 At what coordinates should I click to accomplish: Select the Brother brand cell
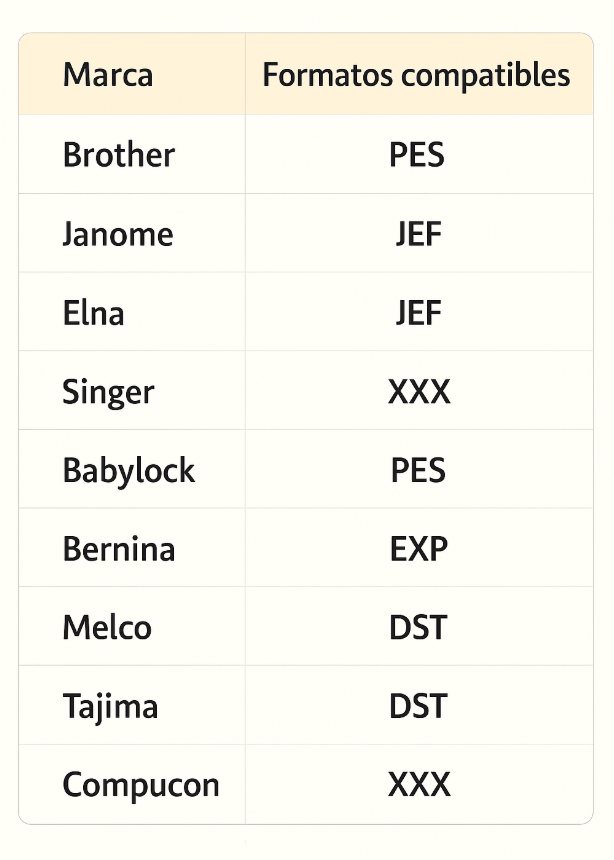pyautogui.click(x=118, y=155)
